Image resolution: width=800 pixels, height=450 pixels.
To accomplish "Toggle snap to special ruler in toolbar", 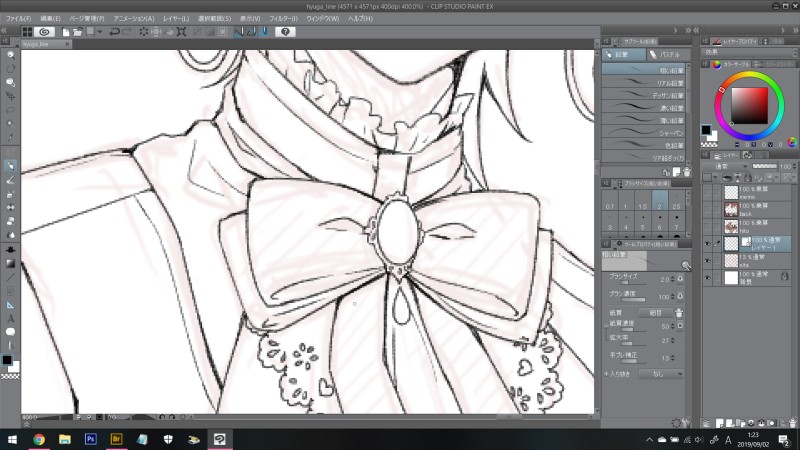I will tap(252, 32).
